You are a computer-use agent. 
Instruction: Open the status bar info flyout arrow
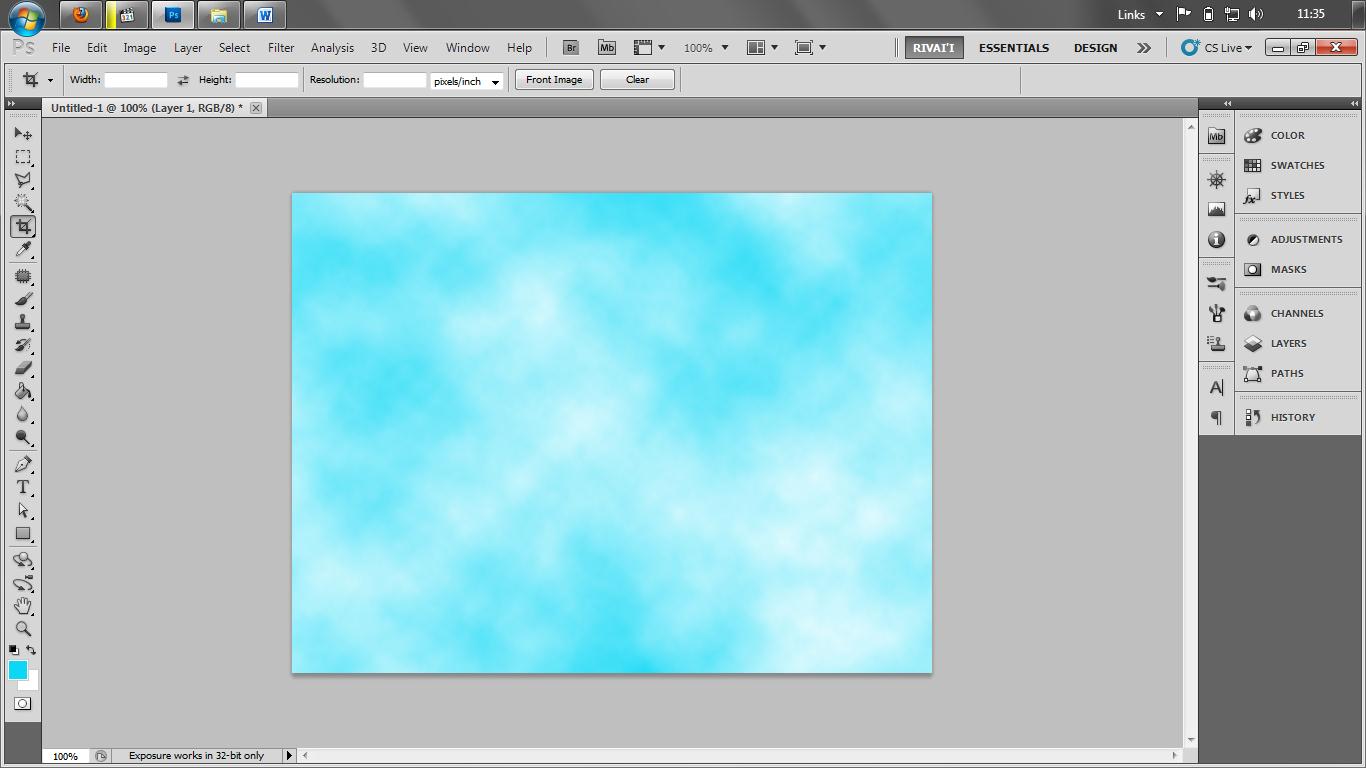(x=289, y=755)
